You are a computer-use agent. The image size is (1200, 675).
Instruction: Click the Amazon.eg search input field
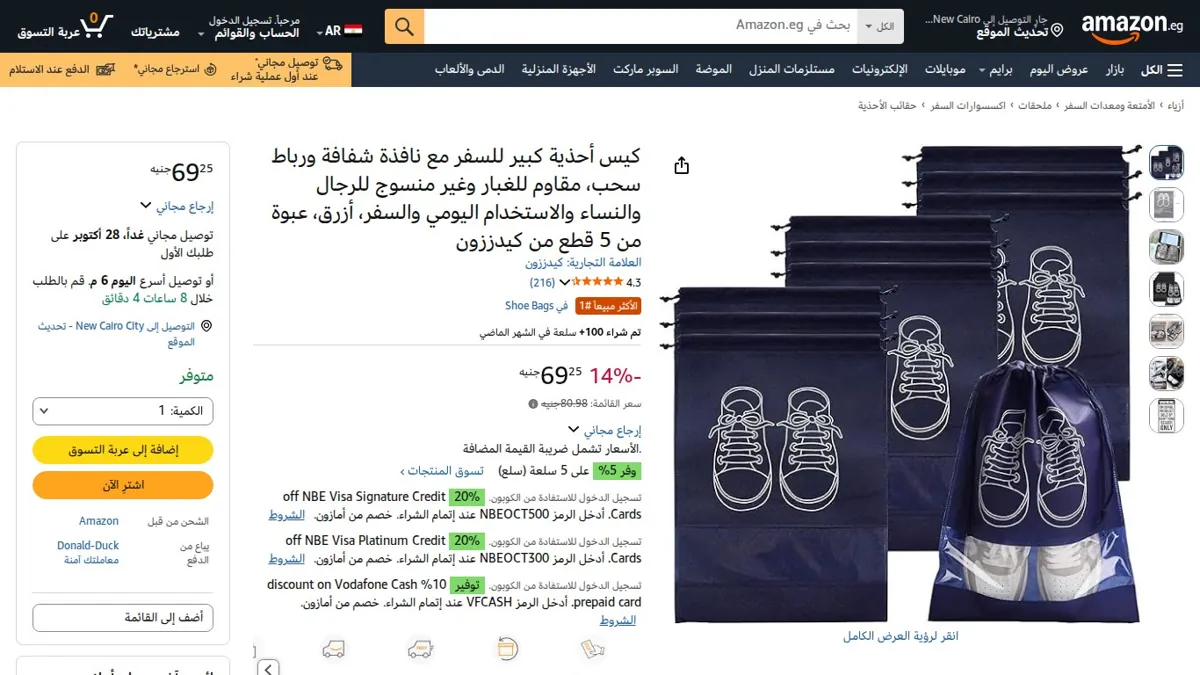pyautogui.click(x=641, y=27)
